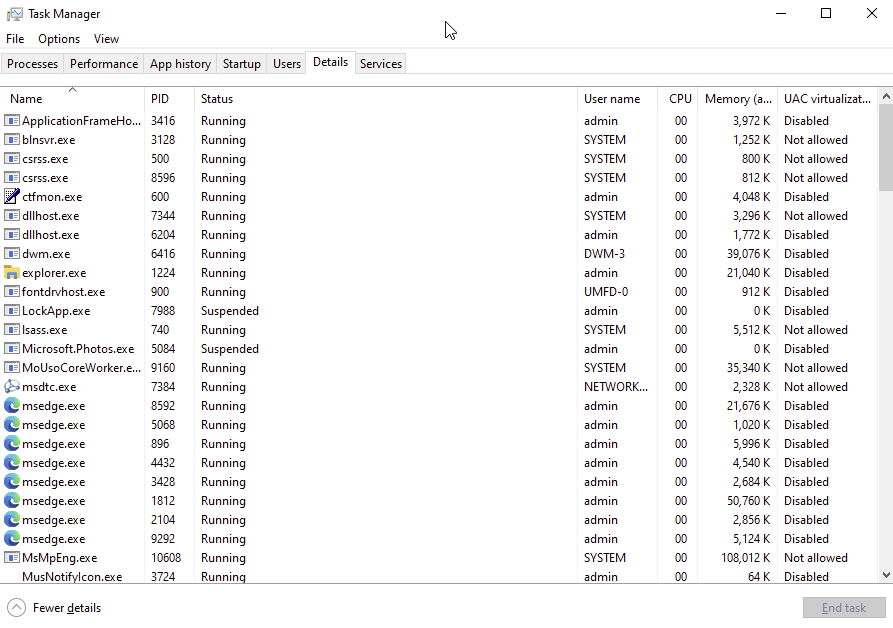This screenshot has height=628, width=893.
Task: Click the Edge icon for msedge.exe PID 9292
Action: click(x=11, y=539)
